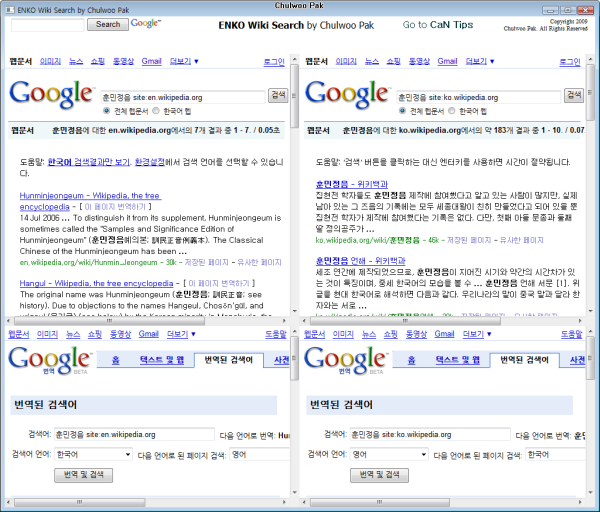Click 도움말 link in bottom-right pane
The height and width of the screenshot is (512, 600).
click(572, 334)
